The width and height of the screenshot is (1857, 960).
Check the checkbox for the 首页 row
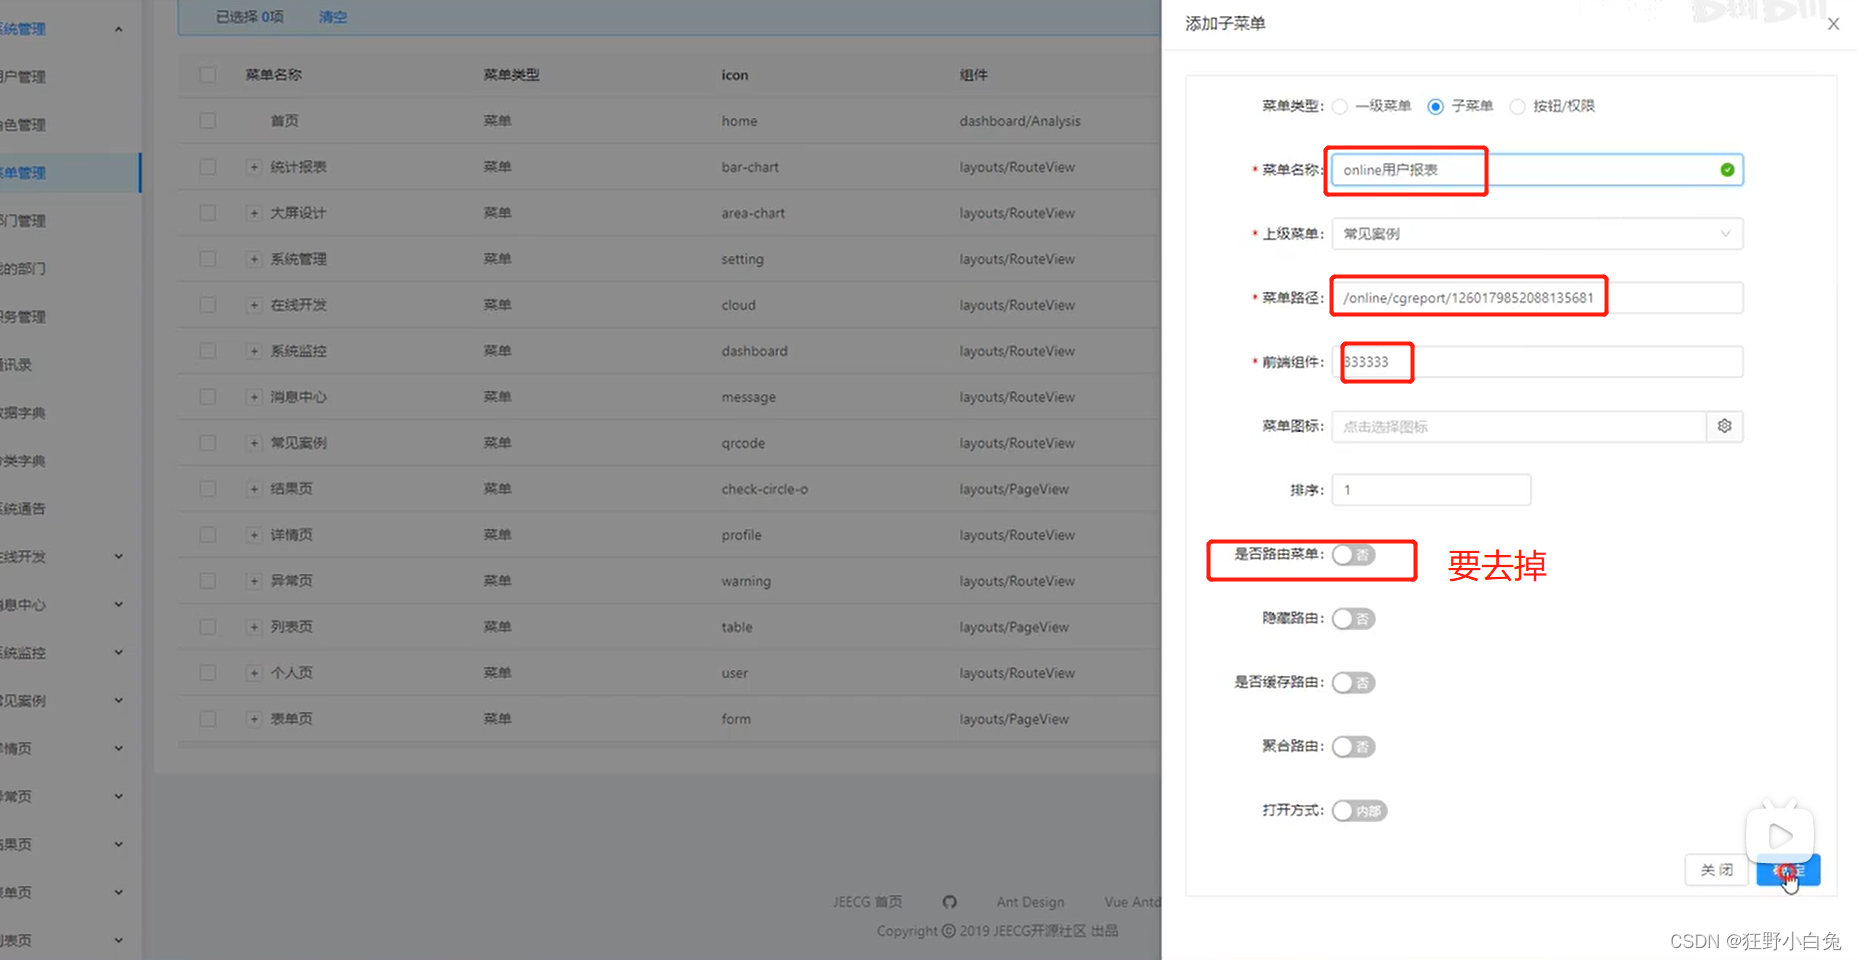(x=207, y=121)
